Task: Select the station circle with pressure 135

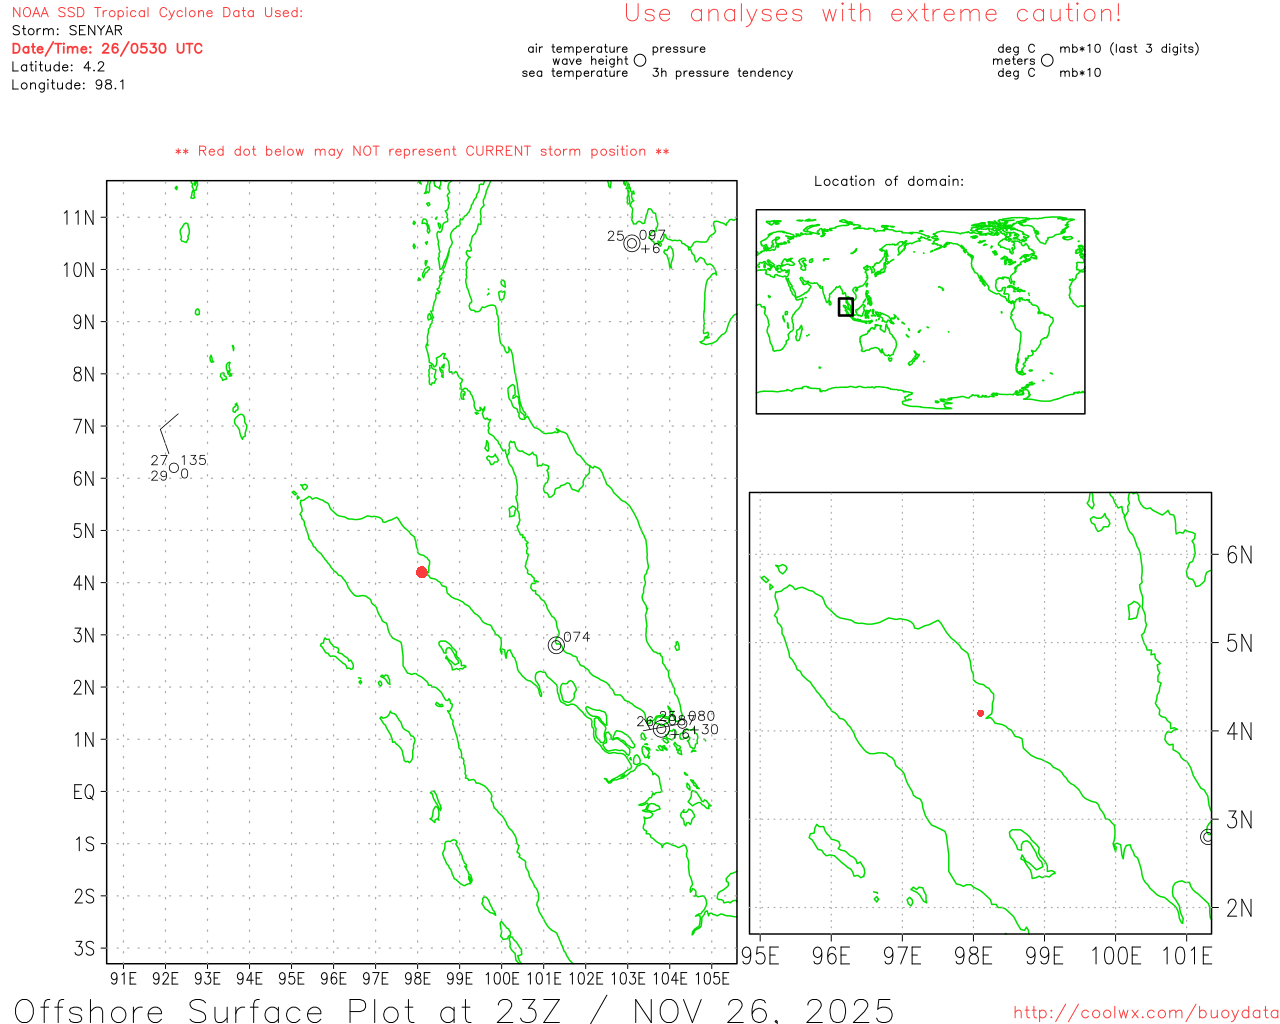Action: coord(174,468)
